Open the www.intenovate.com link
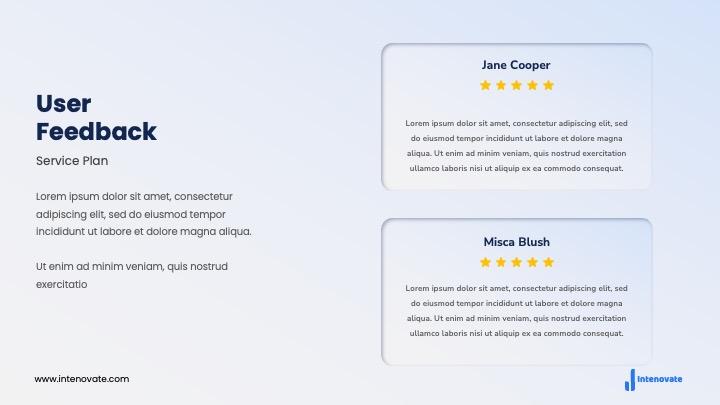720x405 pixels. coord(82,379)
